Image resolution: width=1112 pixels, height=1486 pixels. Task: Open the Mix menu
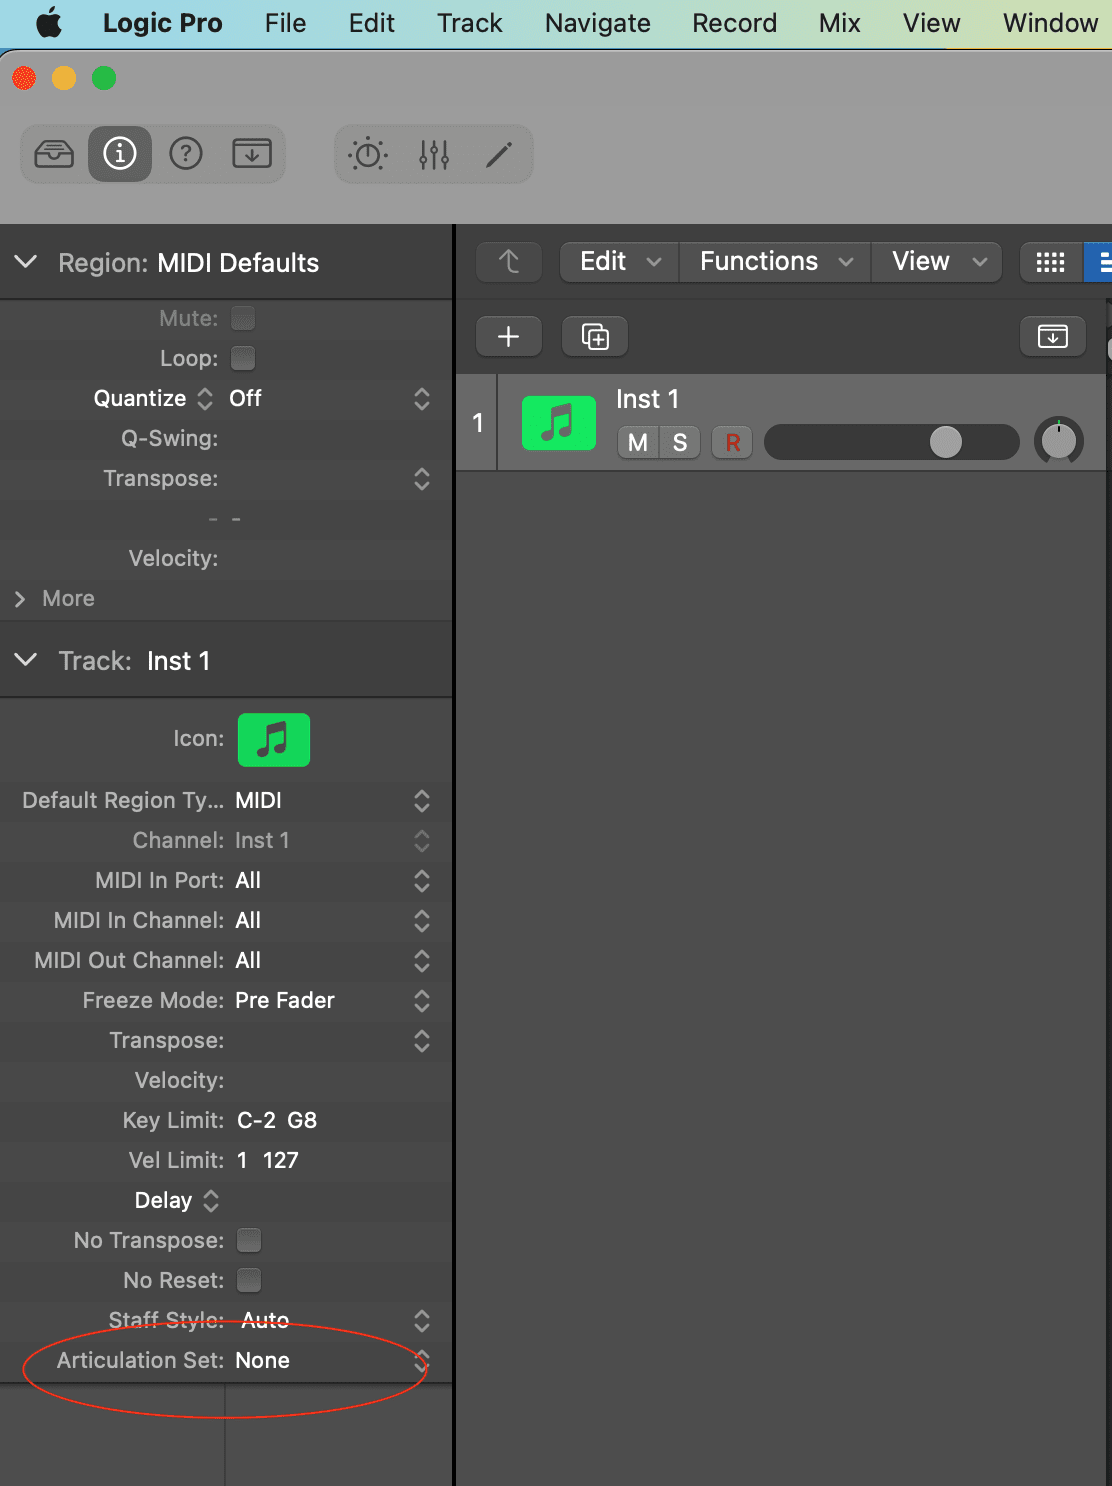tap(840, 23)
